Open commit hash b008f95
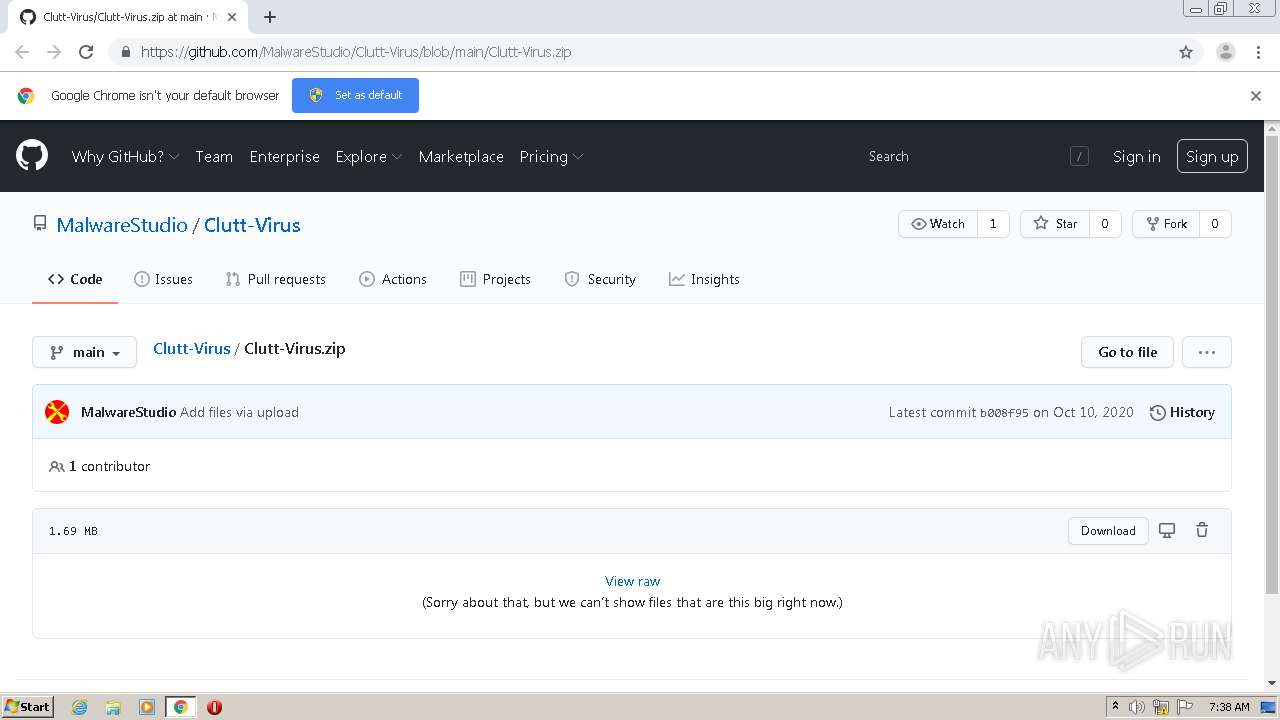 (1004, 412)
